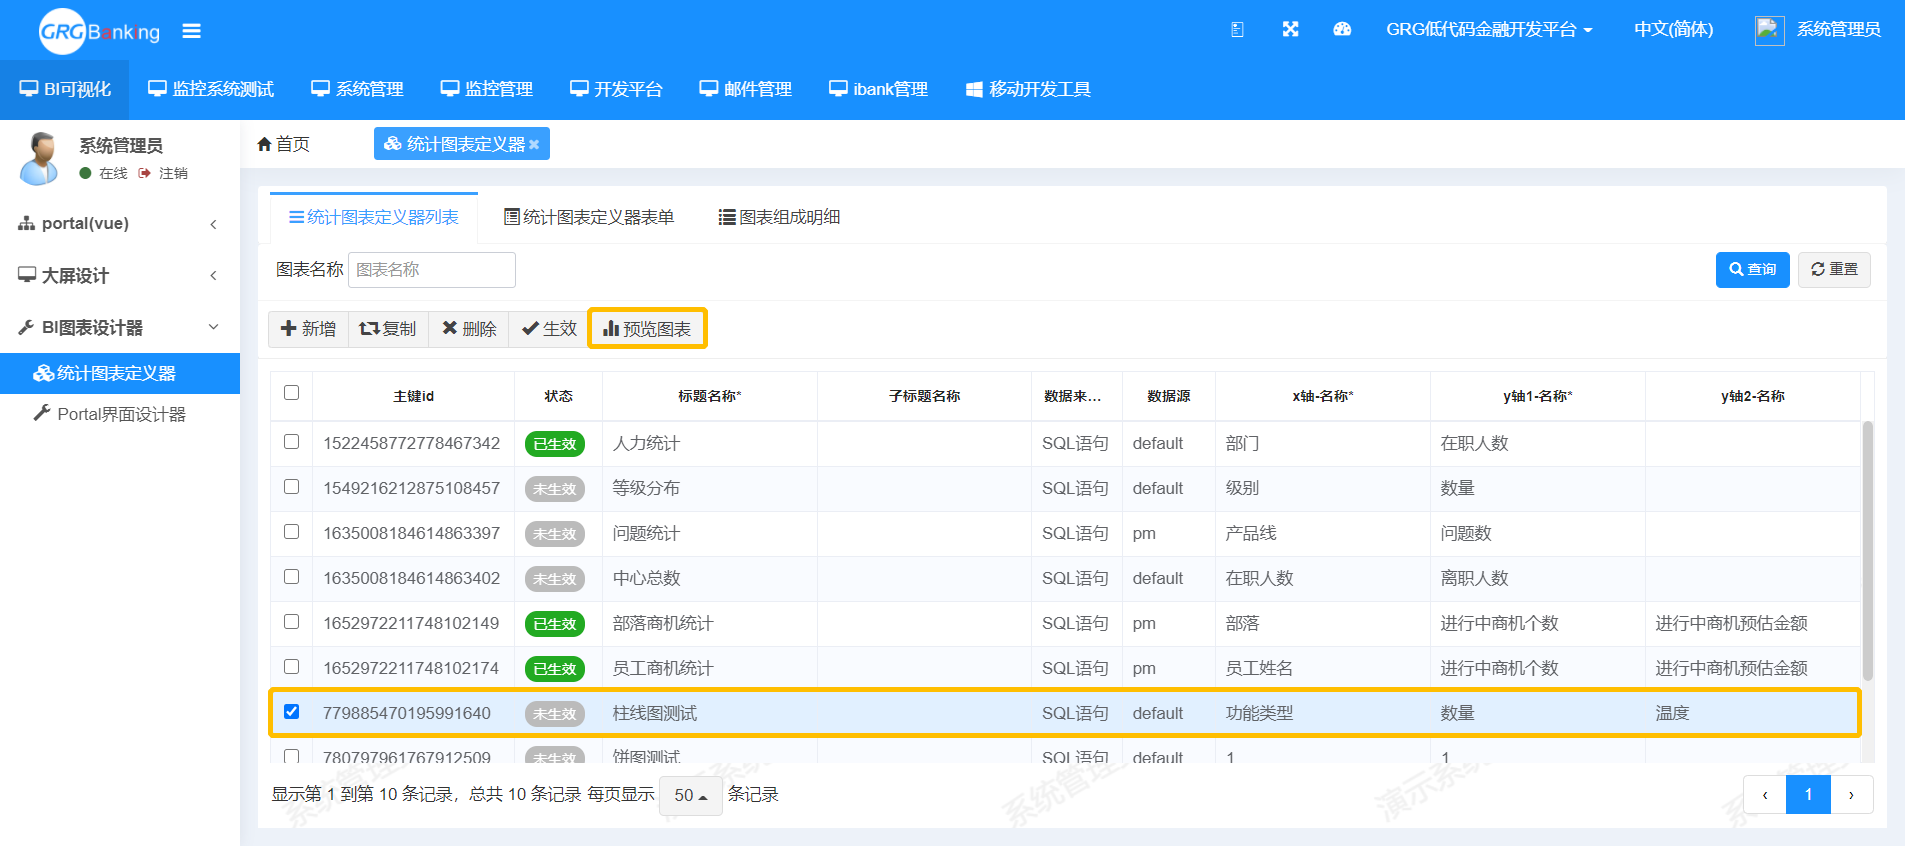Check the 饼图测试 row checkbox

[291, 756]
